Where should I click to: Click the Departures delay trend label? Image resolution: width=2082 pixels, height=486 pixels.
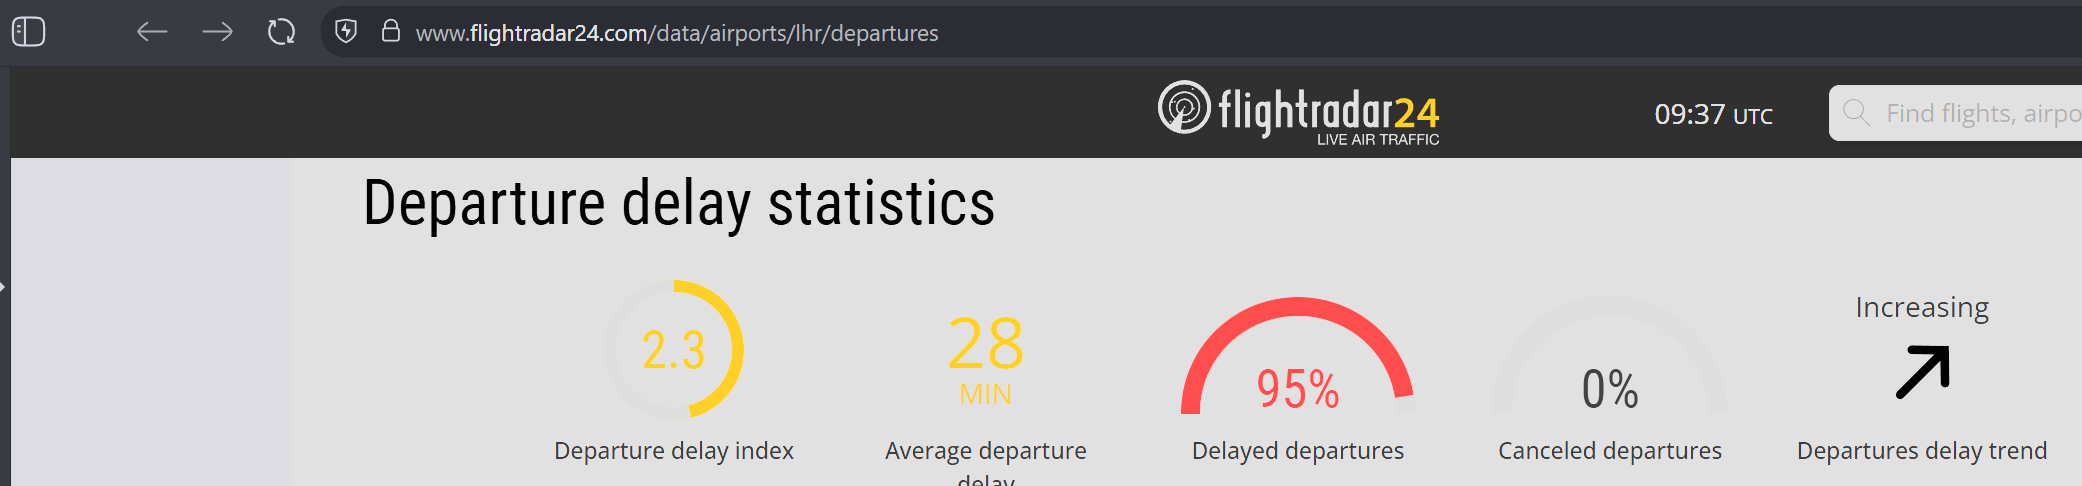(x=1922, y=451)
